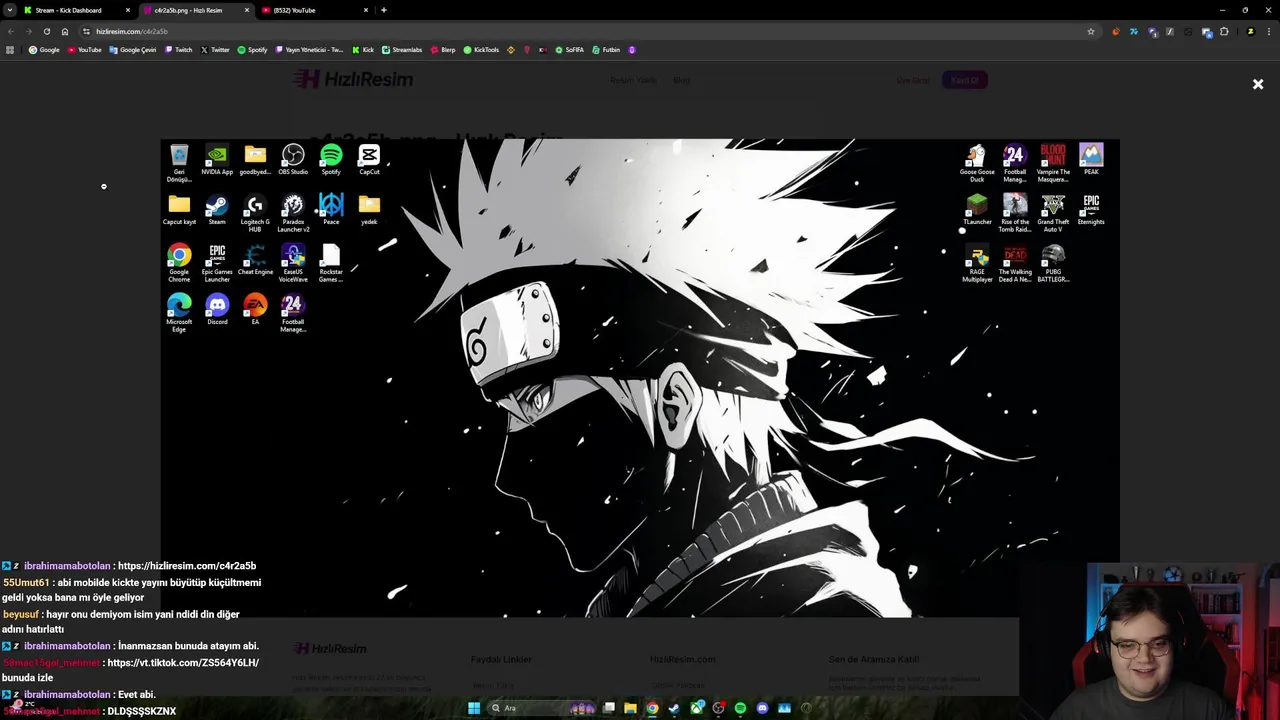Viewport: 1280px width, 720px height.
Task: Go back to the previous page
Action: (10, 31)
